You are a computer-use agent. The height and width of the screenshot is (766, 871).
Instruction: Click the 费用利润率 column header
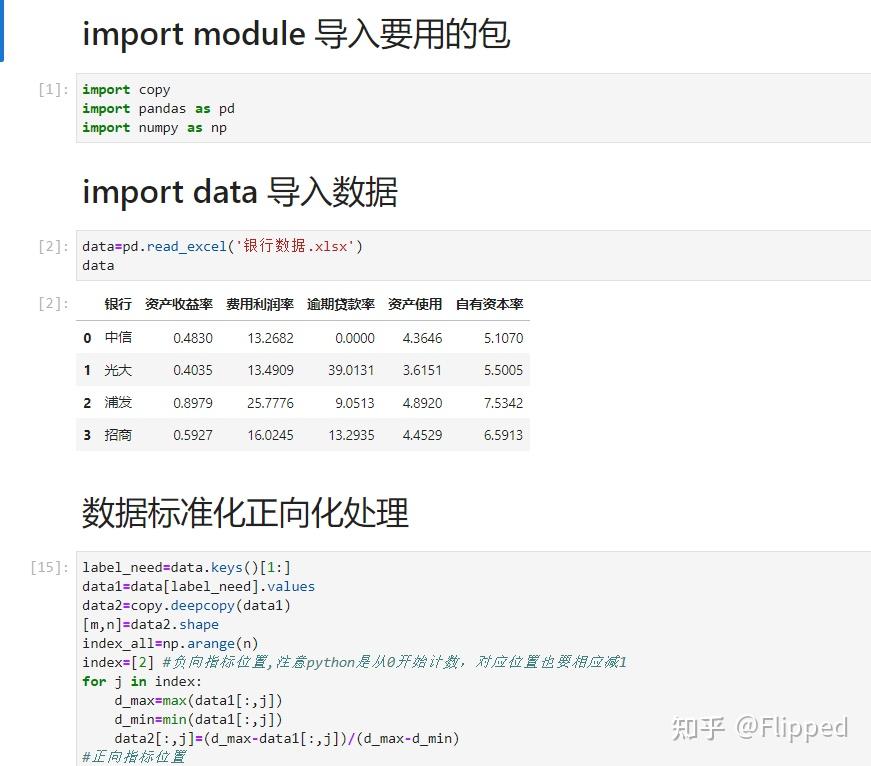coord(259,304)
